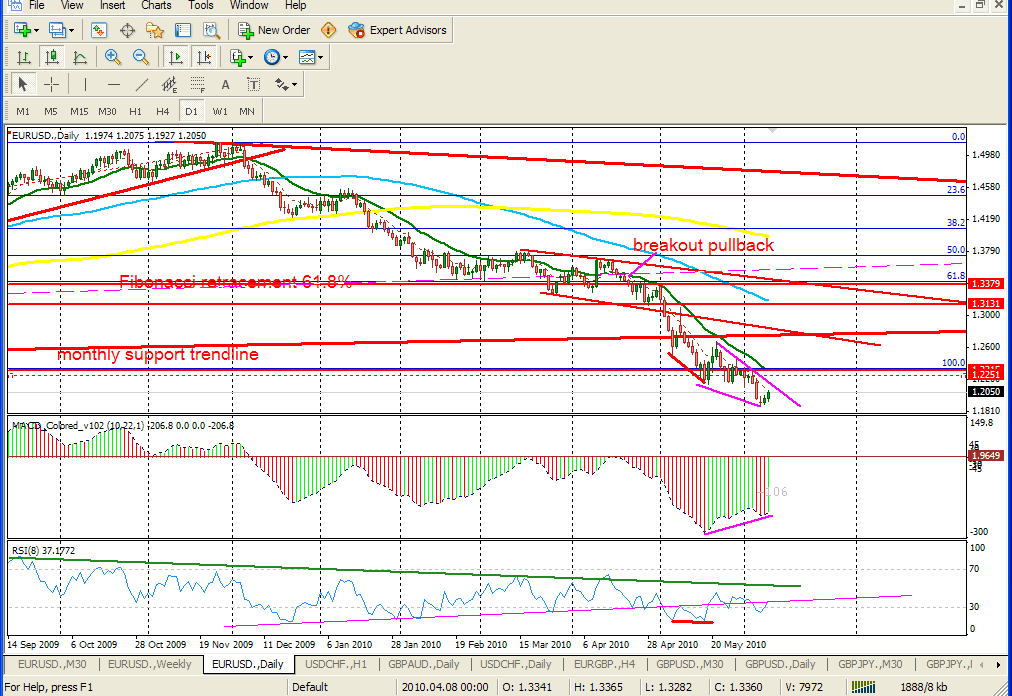The image size is (1012, 696).
Task: Click the Arrows objects icon
Action: 281,85
